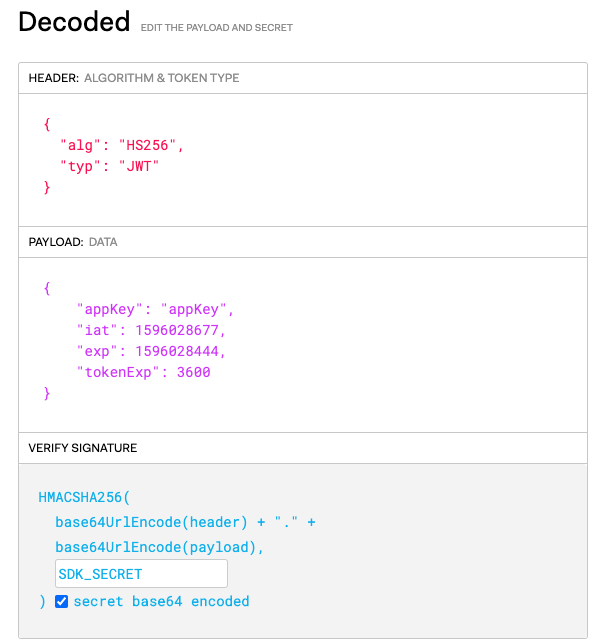This screenshot has height=643, width=607.
Task: Click the "exp" key in payload
Action: (96, 351)
